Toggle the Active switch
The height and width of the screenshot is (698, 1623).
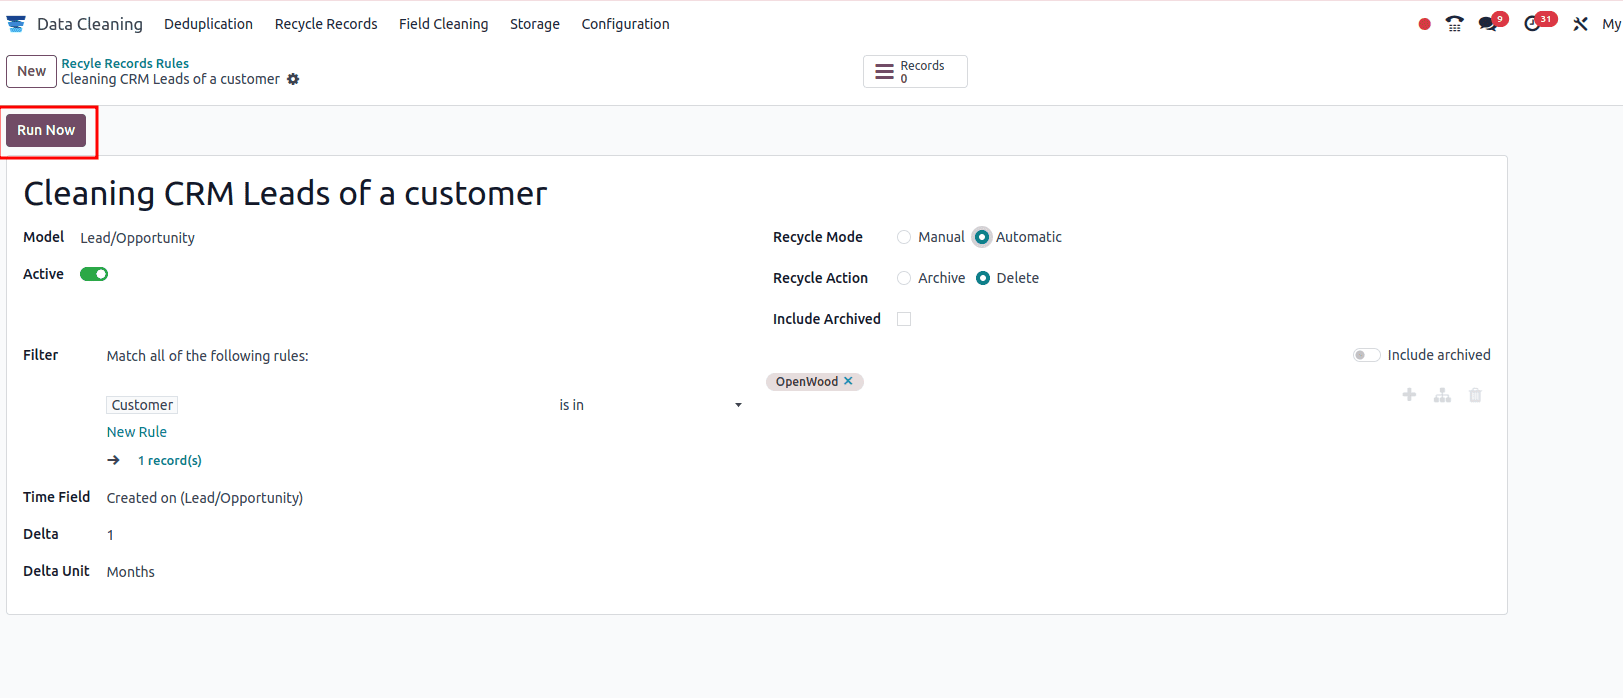[94, 274]
